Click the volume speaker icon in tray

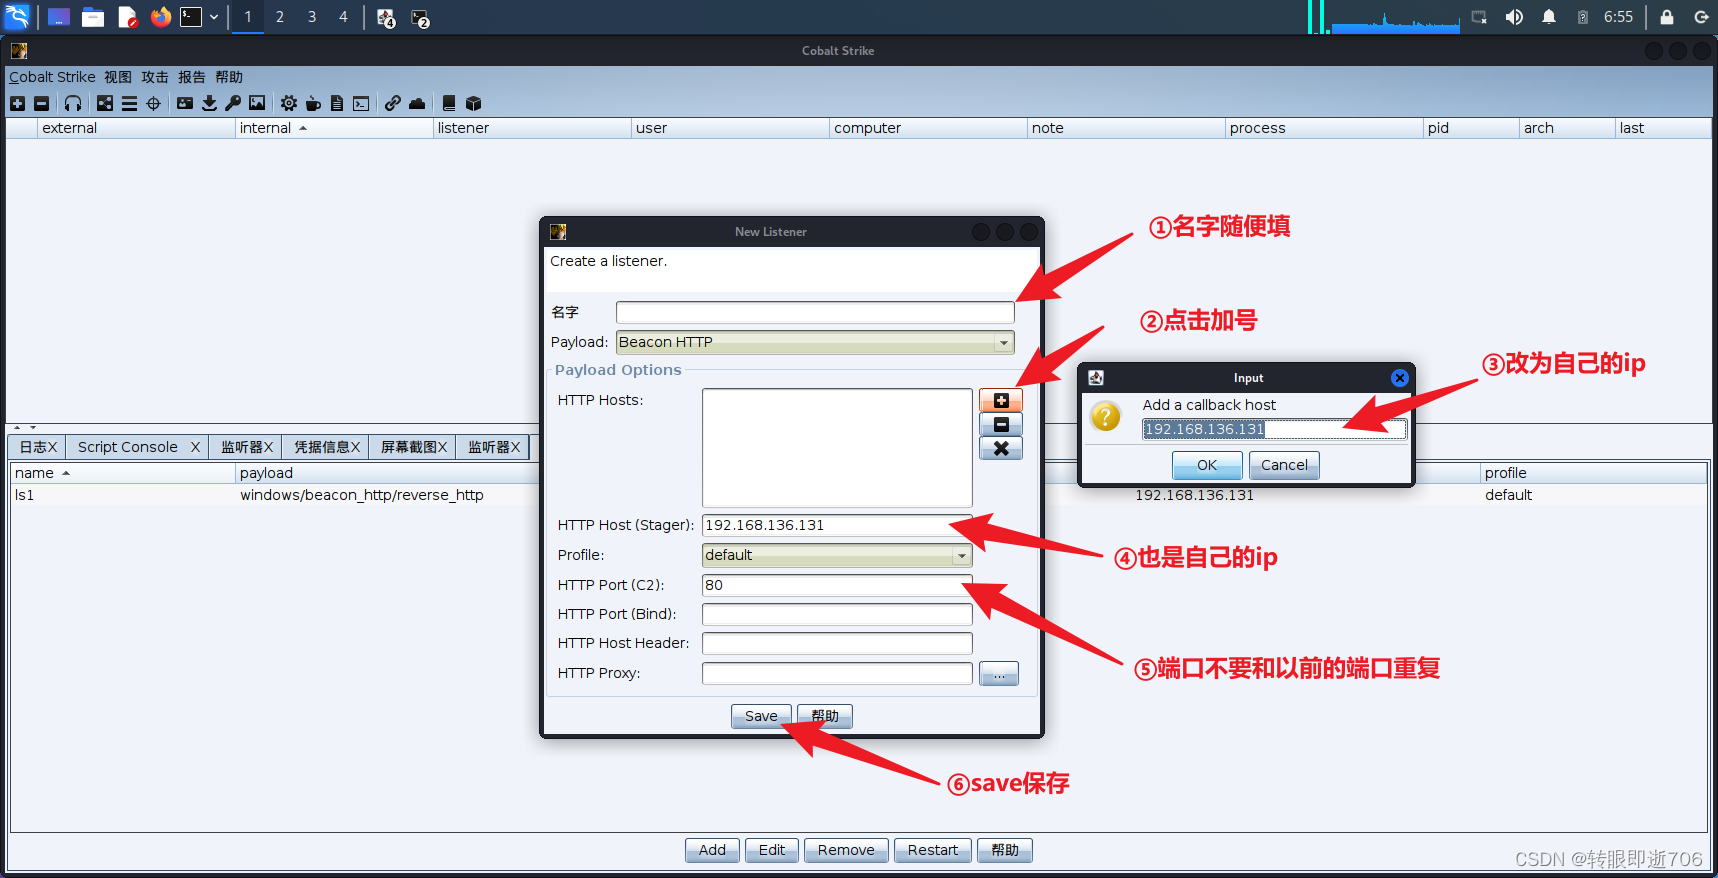pyautogui.click(x=1514, y=17)
